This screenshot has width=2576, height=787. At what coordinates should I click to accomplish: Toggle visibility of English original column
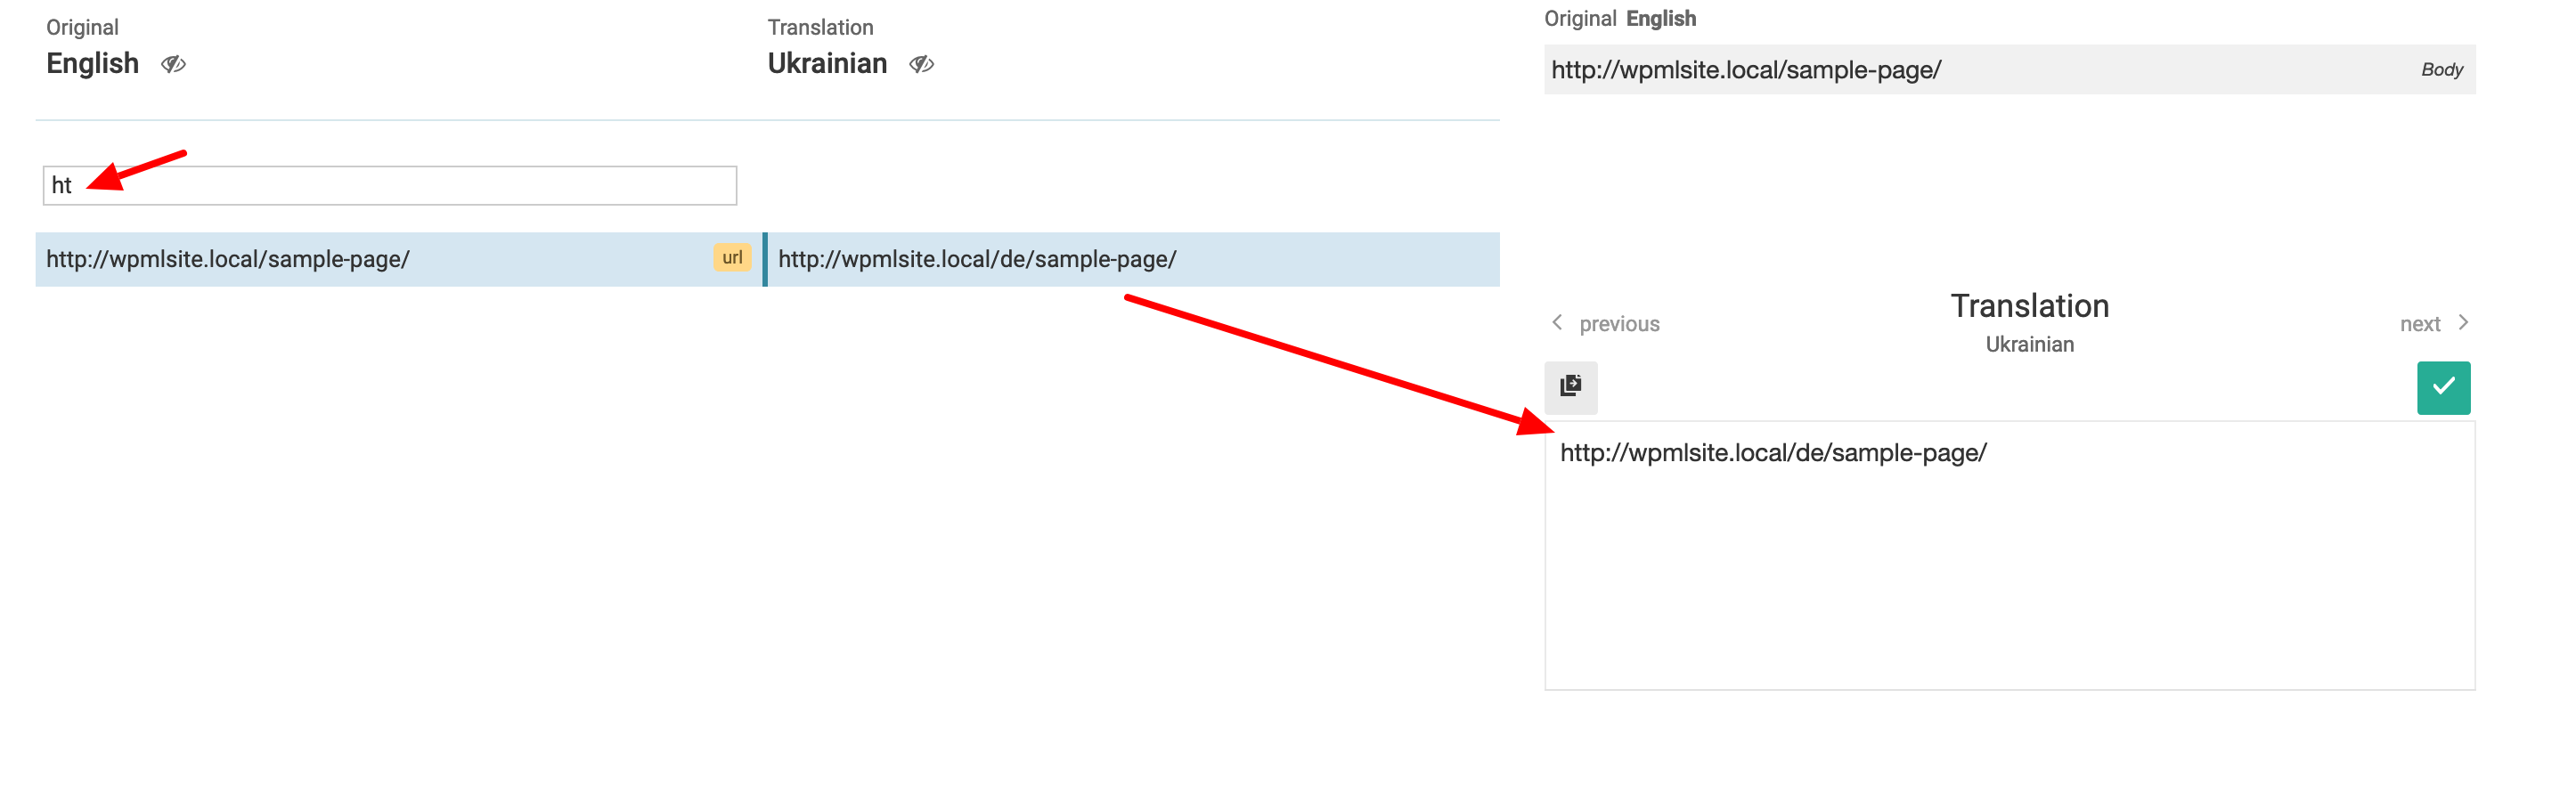click(x=173, y=64)
